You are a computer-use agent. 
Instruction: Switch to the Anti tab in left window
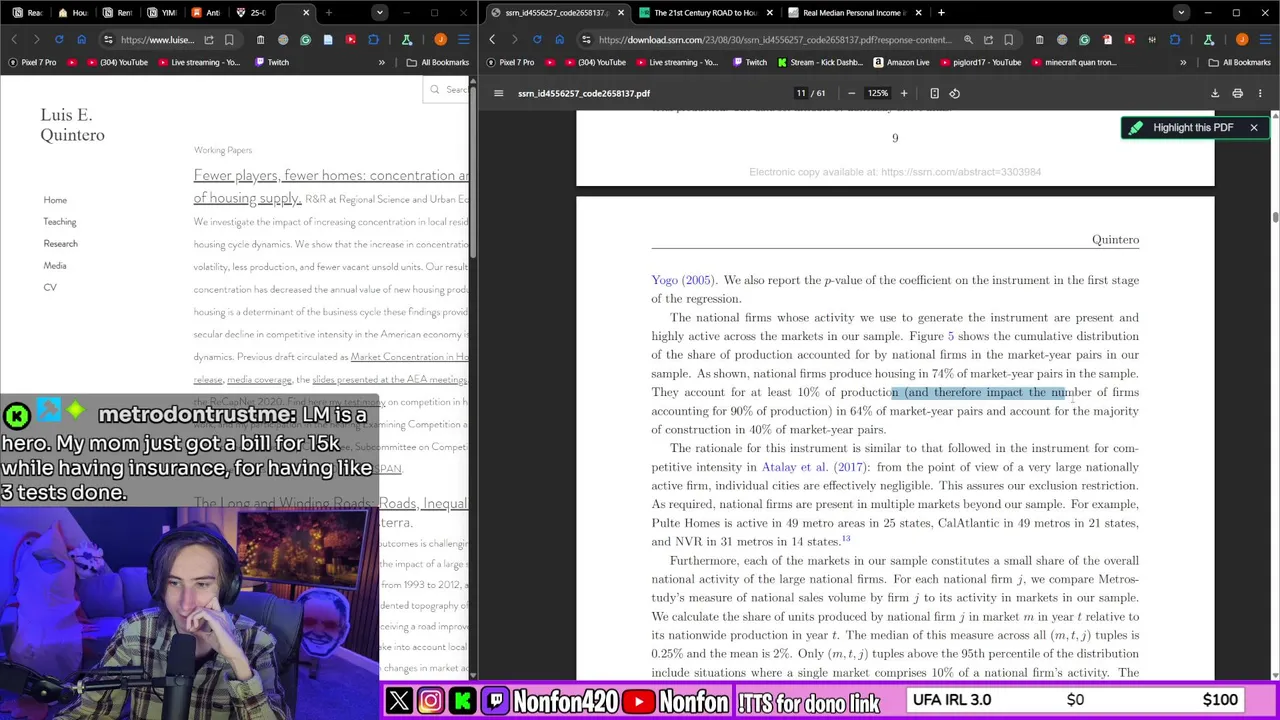click(x=206, y=13)
